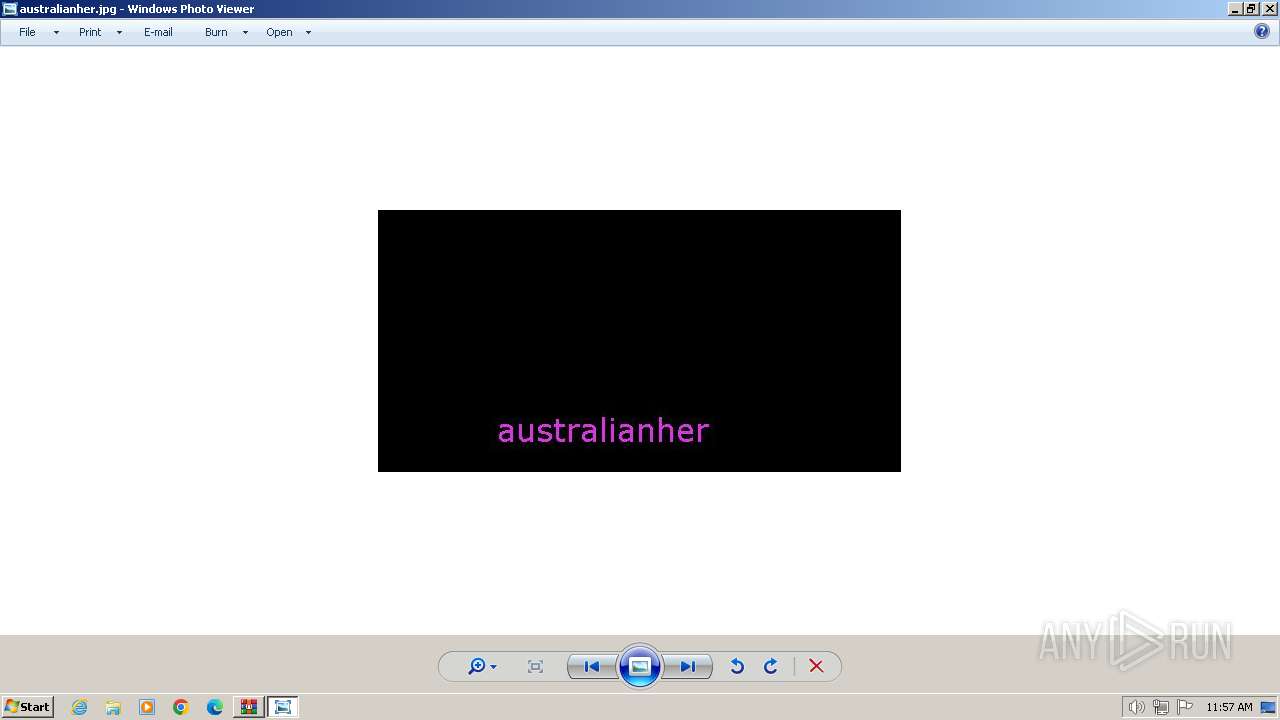Screen dimensions: 1280x720
Task: Open the Print menu
Action: 90,32
